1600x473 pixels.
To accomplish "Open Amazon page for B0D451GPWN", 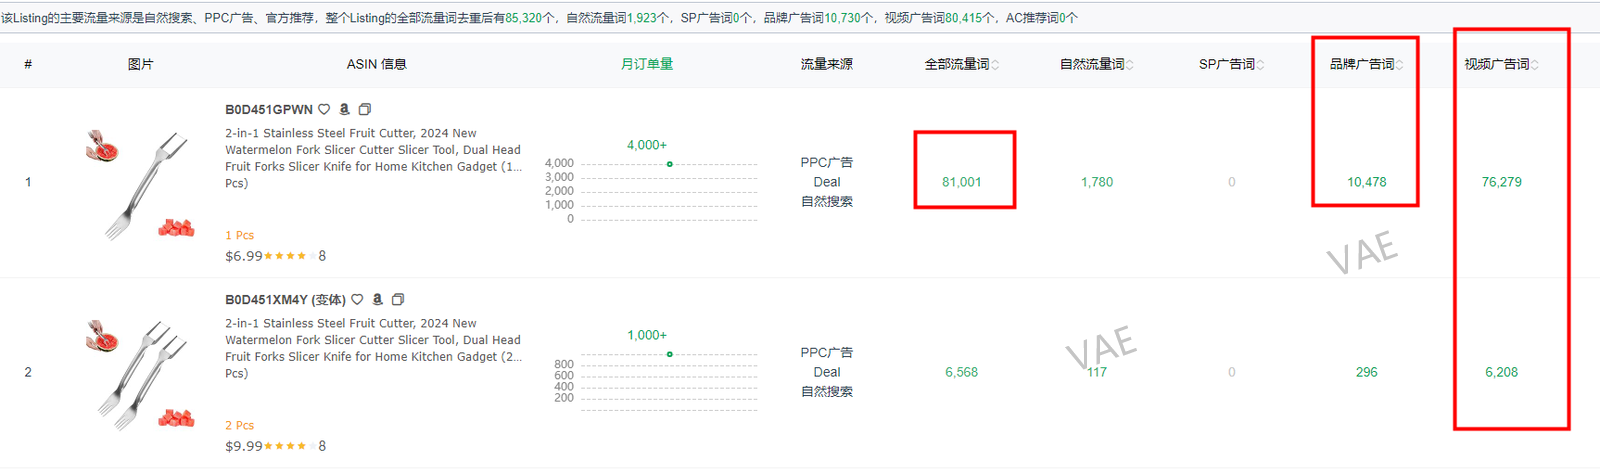I will pyautogui.click(x=345, y=109).
